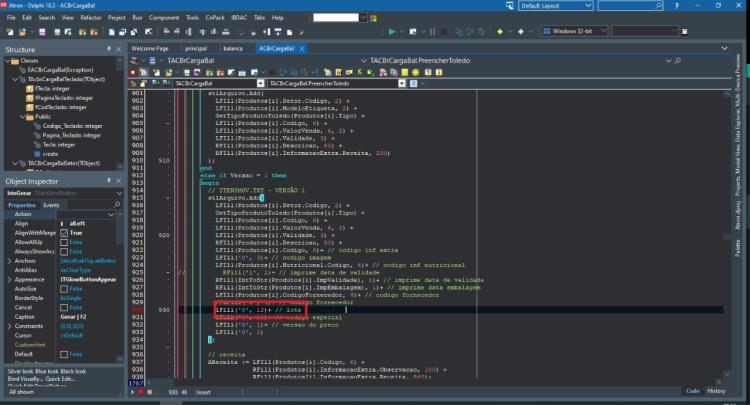The image size is (750, 405).
Task: Open the PreencherToledo method combo box
Action: click(x=402, y=83)
